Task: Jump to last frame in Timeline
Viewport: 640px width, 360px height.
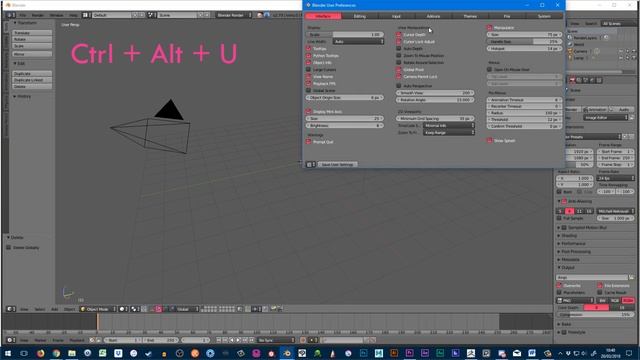Action: (251, 340)
